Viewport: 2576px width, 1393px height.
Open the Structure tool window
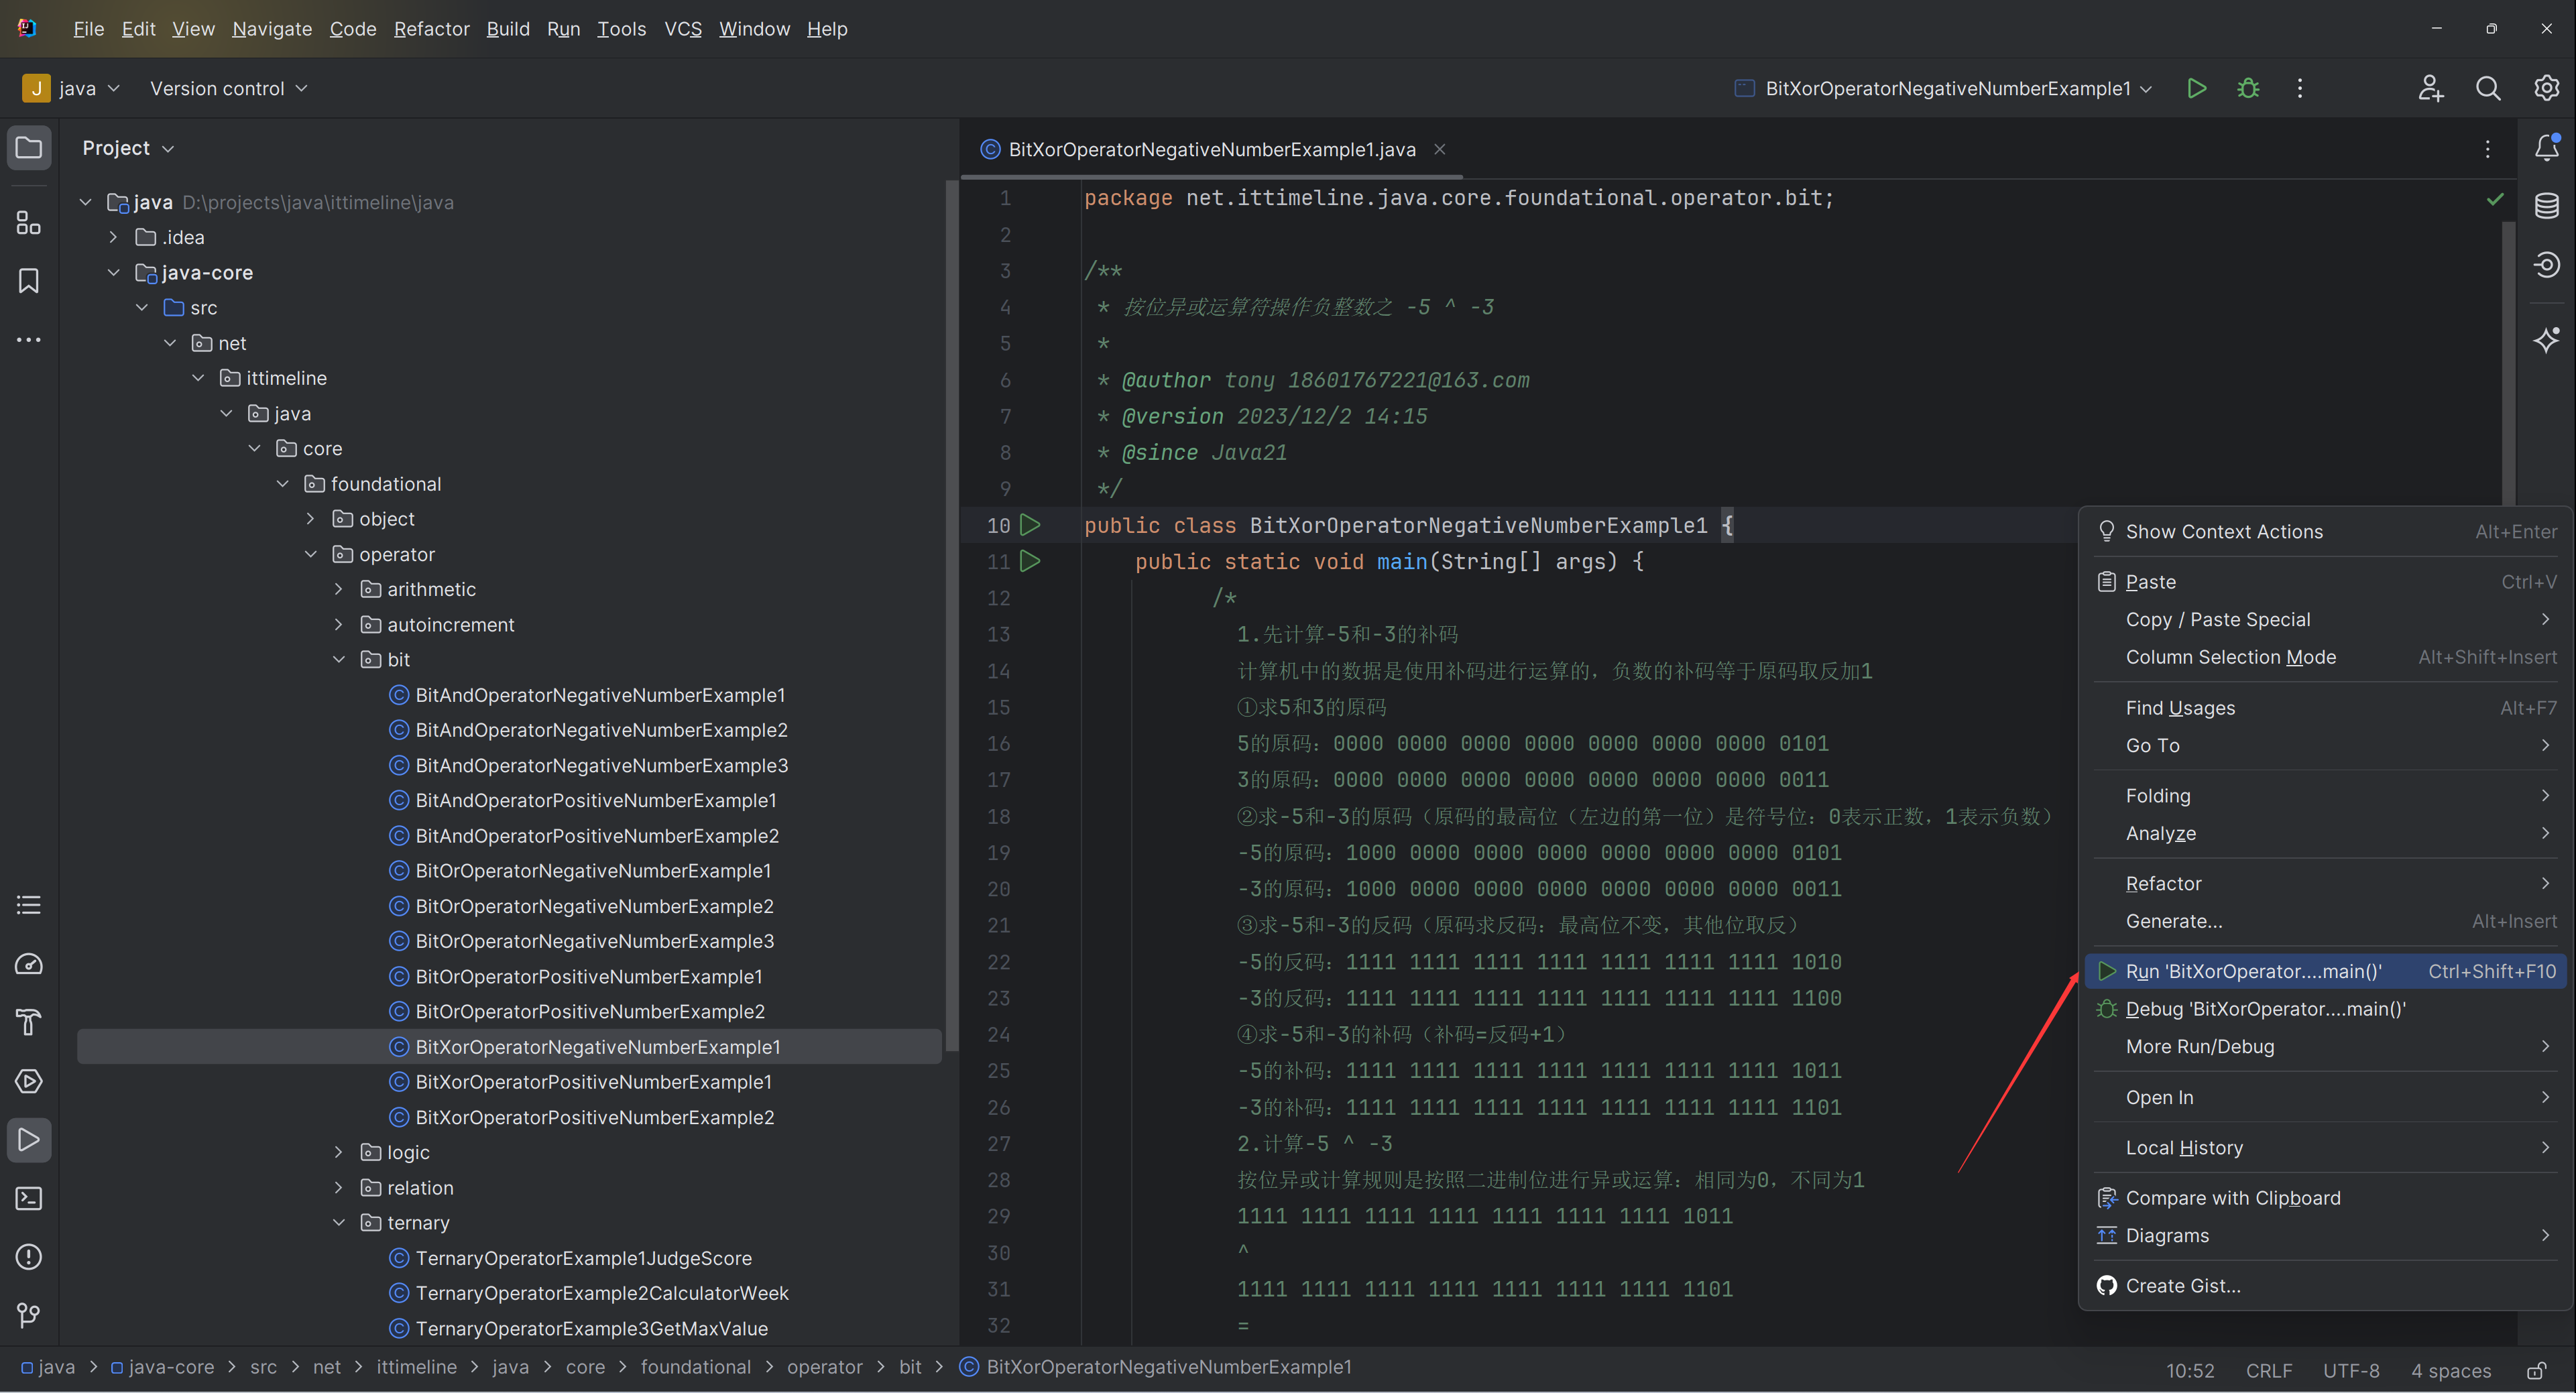click(29, 222)
